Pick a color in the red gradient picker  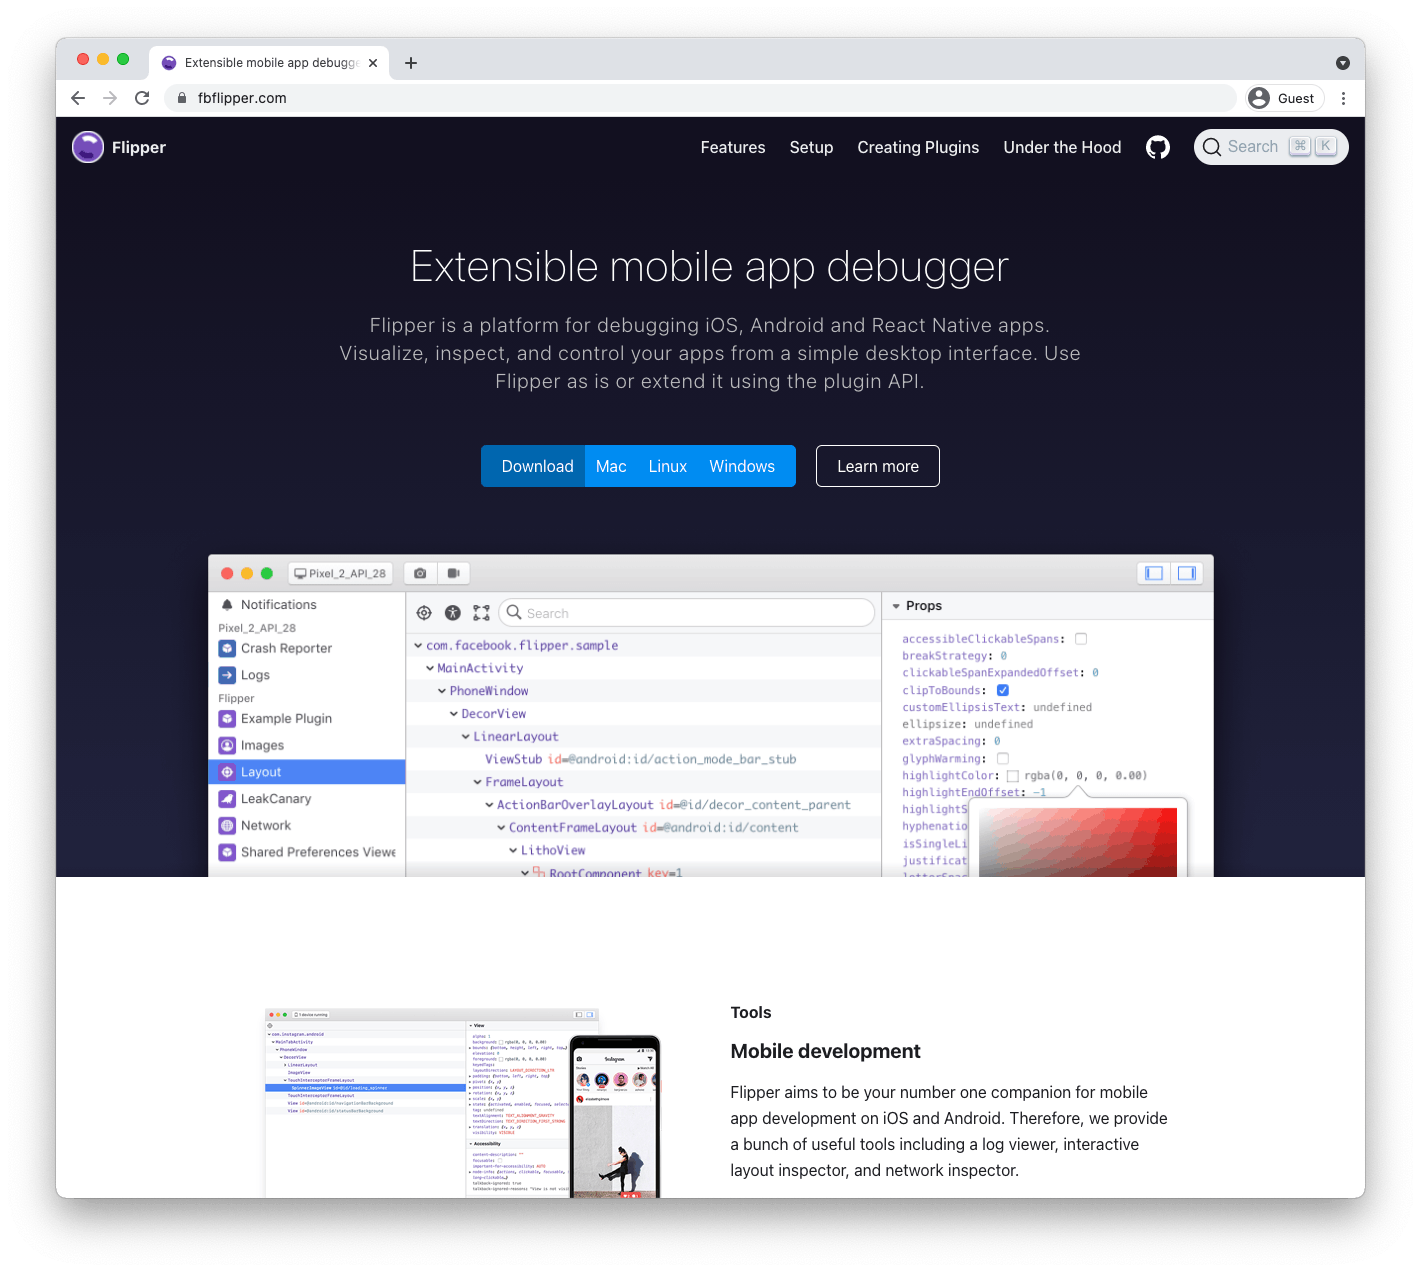pos(1078,842)
